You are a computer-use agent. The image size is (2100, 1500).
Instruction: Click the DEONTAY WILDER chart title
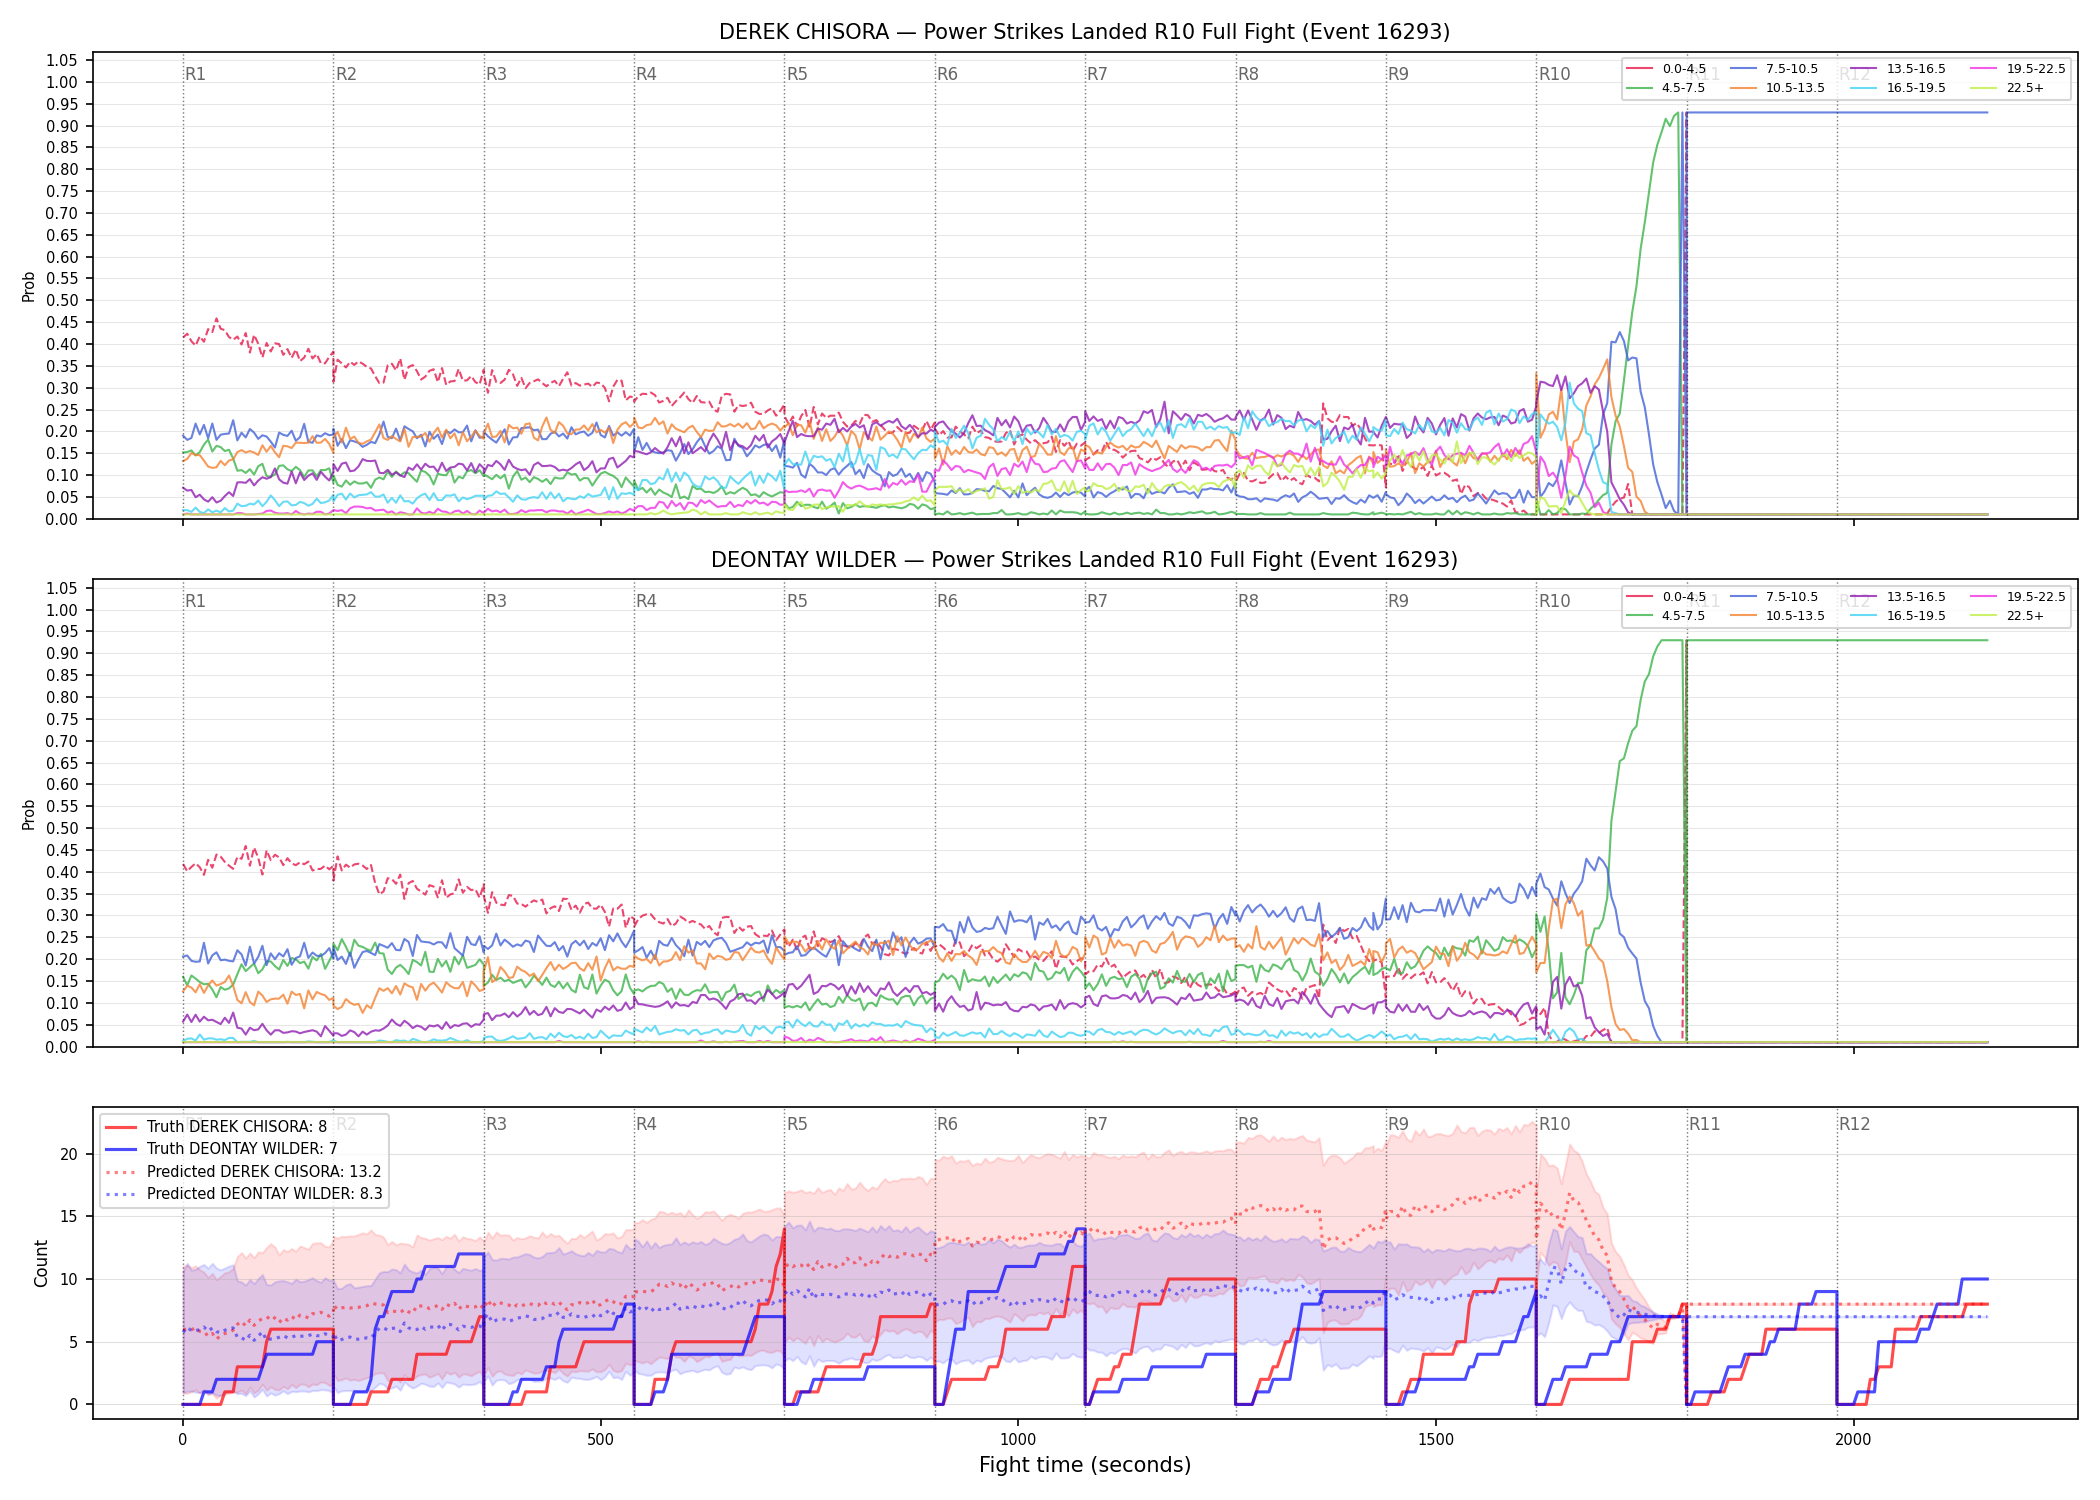1084,560
